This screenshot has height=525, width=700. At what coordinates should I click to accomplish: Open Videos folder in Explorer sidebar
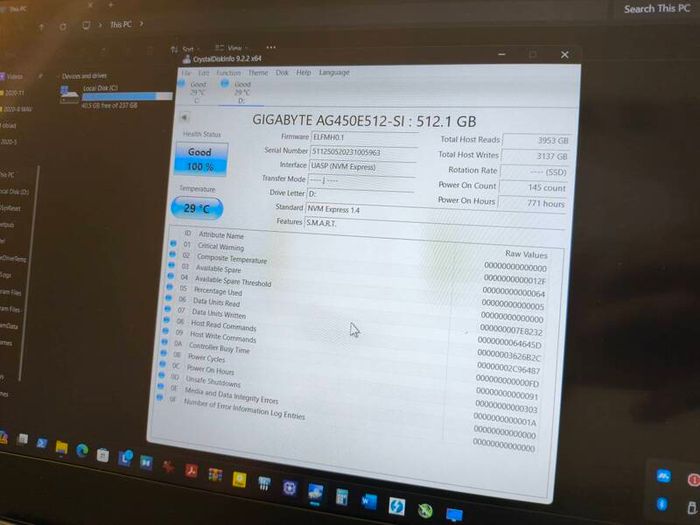(x=12, y=77)
